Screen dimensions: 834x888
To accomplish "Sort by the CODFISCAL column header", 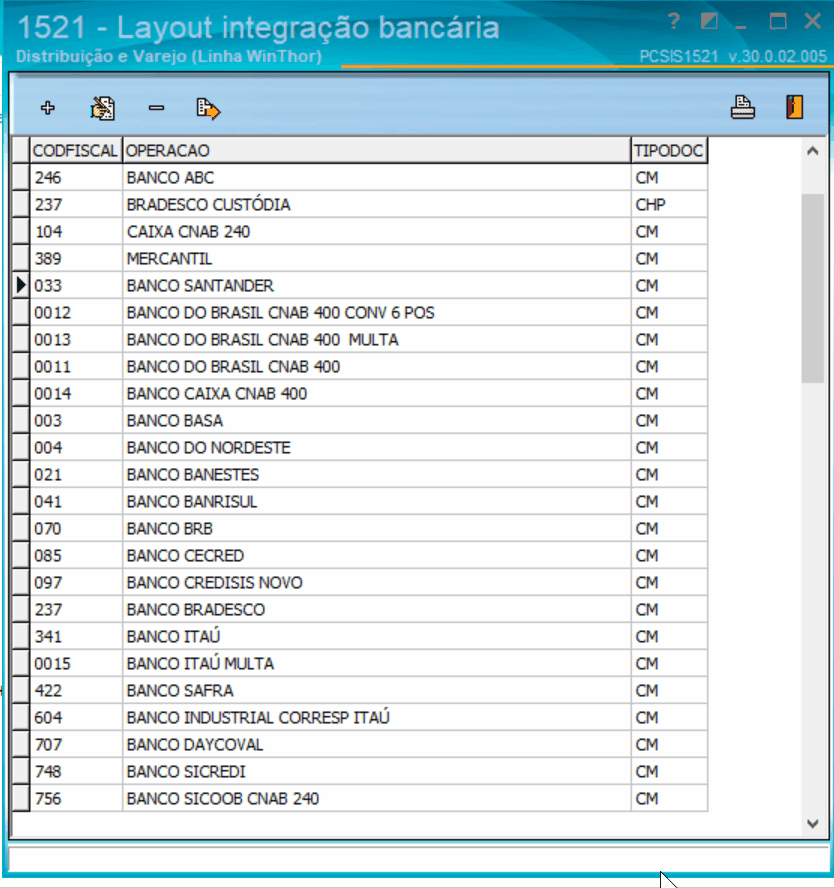I will 76,151.
